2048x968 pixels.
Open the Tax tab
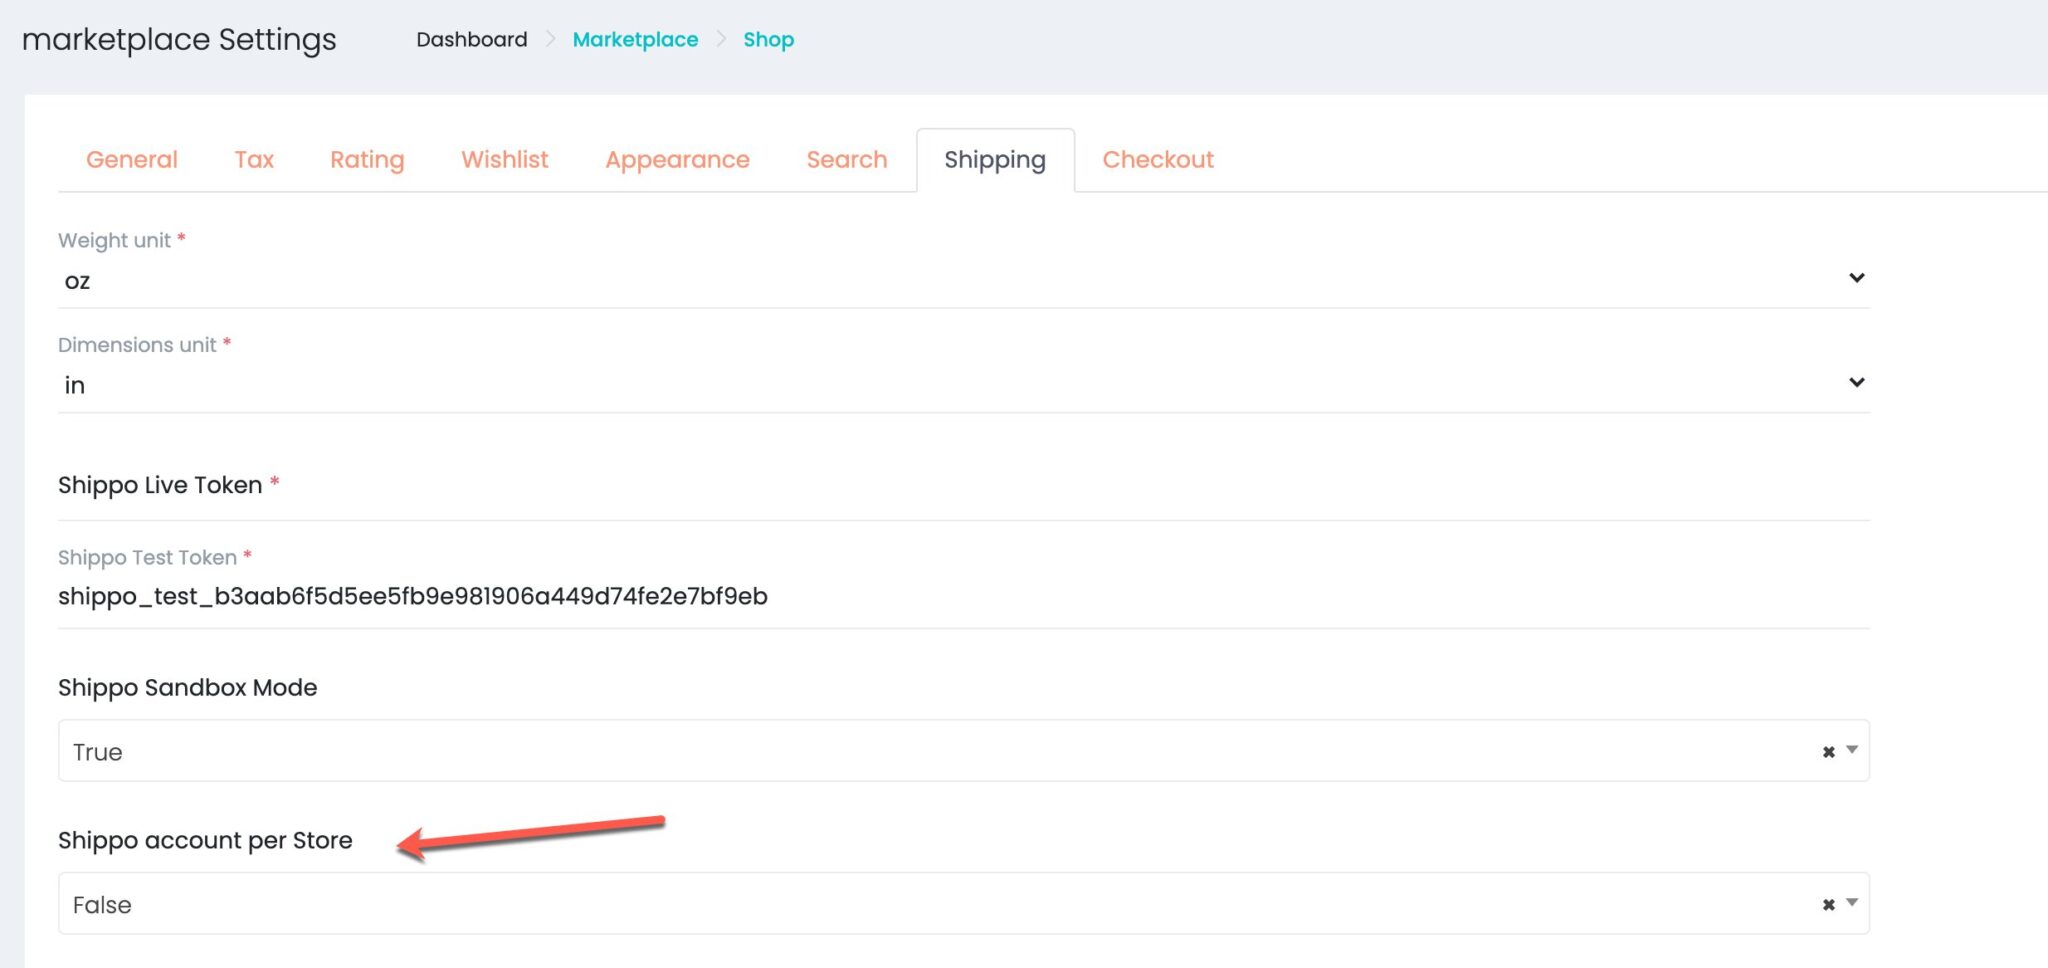pos(254,160)
